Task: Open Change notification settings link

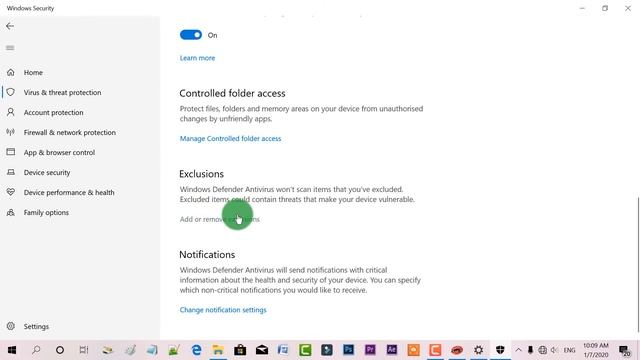Action: [223, 310]
